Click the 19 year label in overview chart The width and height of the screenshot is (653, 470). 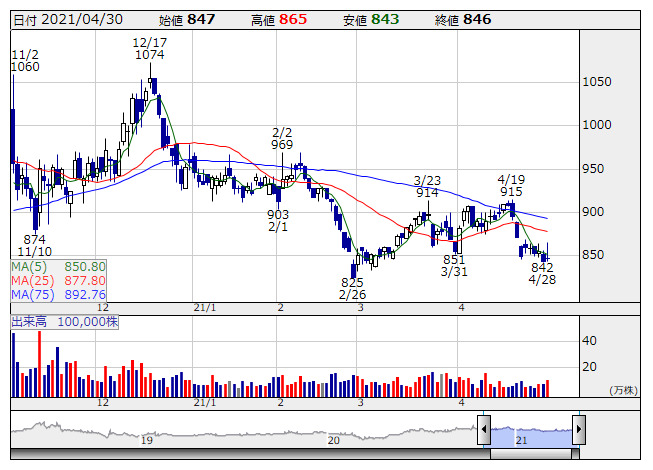click(147, 440)
